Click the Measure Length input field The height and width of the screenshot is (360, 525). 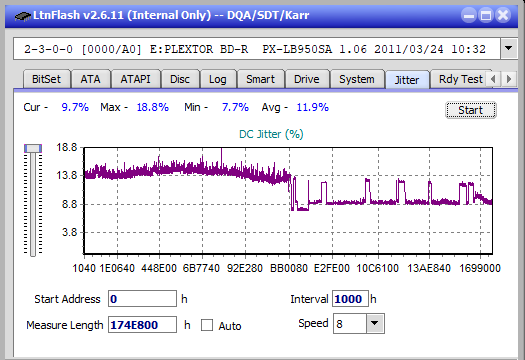click(x=142, y=325)
